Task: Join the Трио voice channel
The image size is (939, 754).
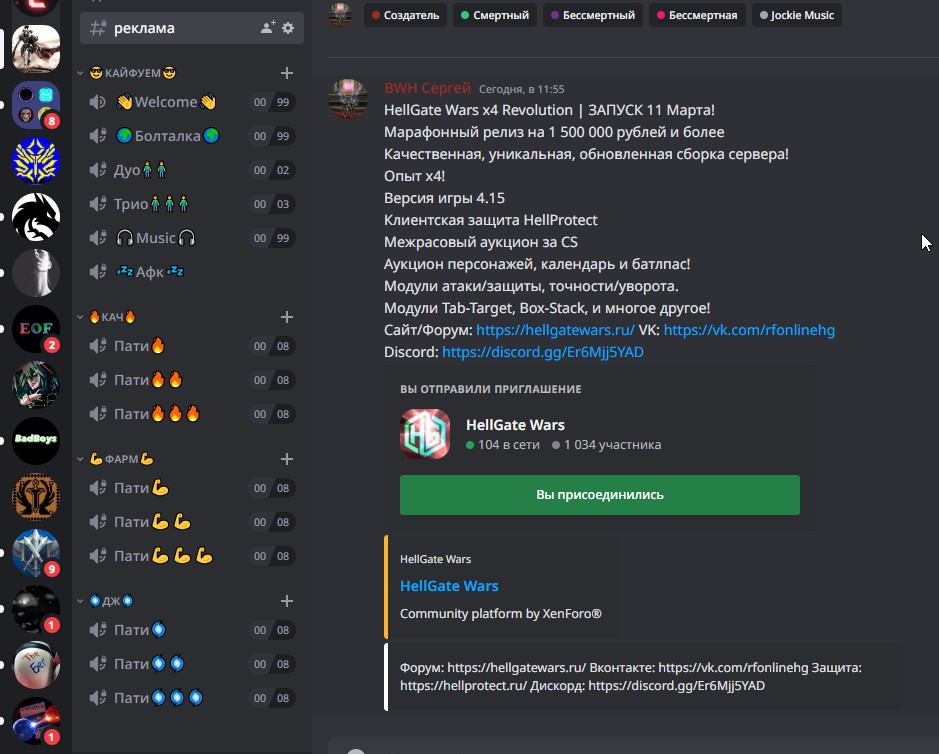Action: (x=192, y=204)
